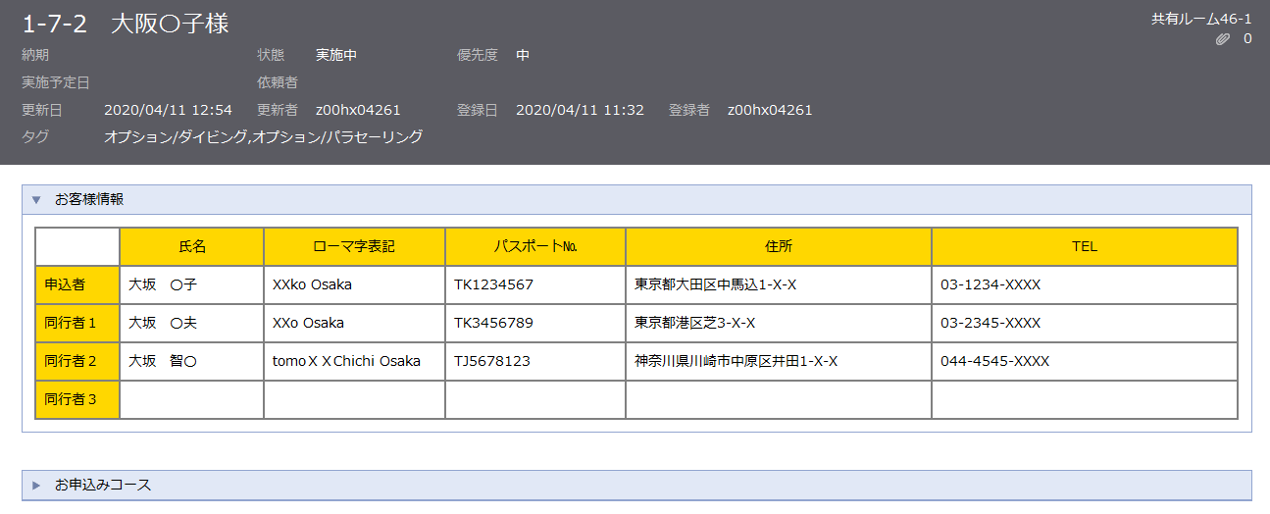Image resolution: width=1270 pixels, height=514 pixels.
Task: Click the title 1-7-2 大阪〇子様
Action: click(126, 24)
